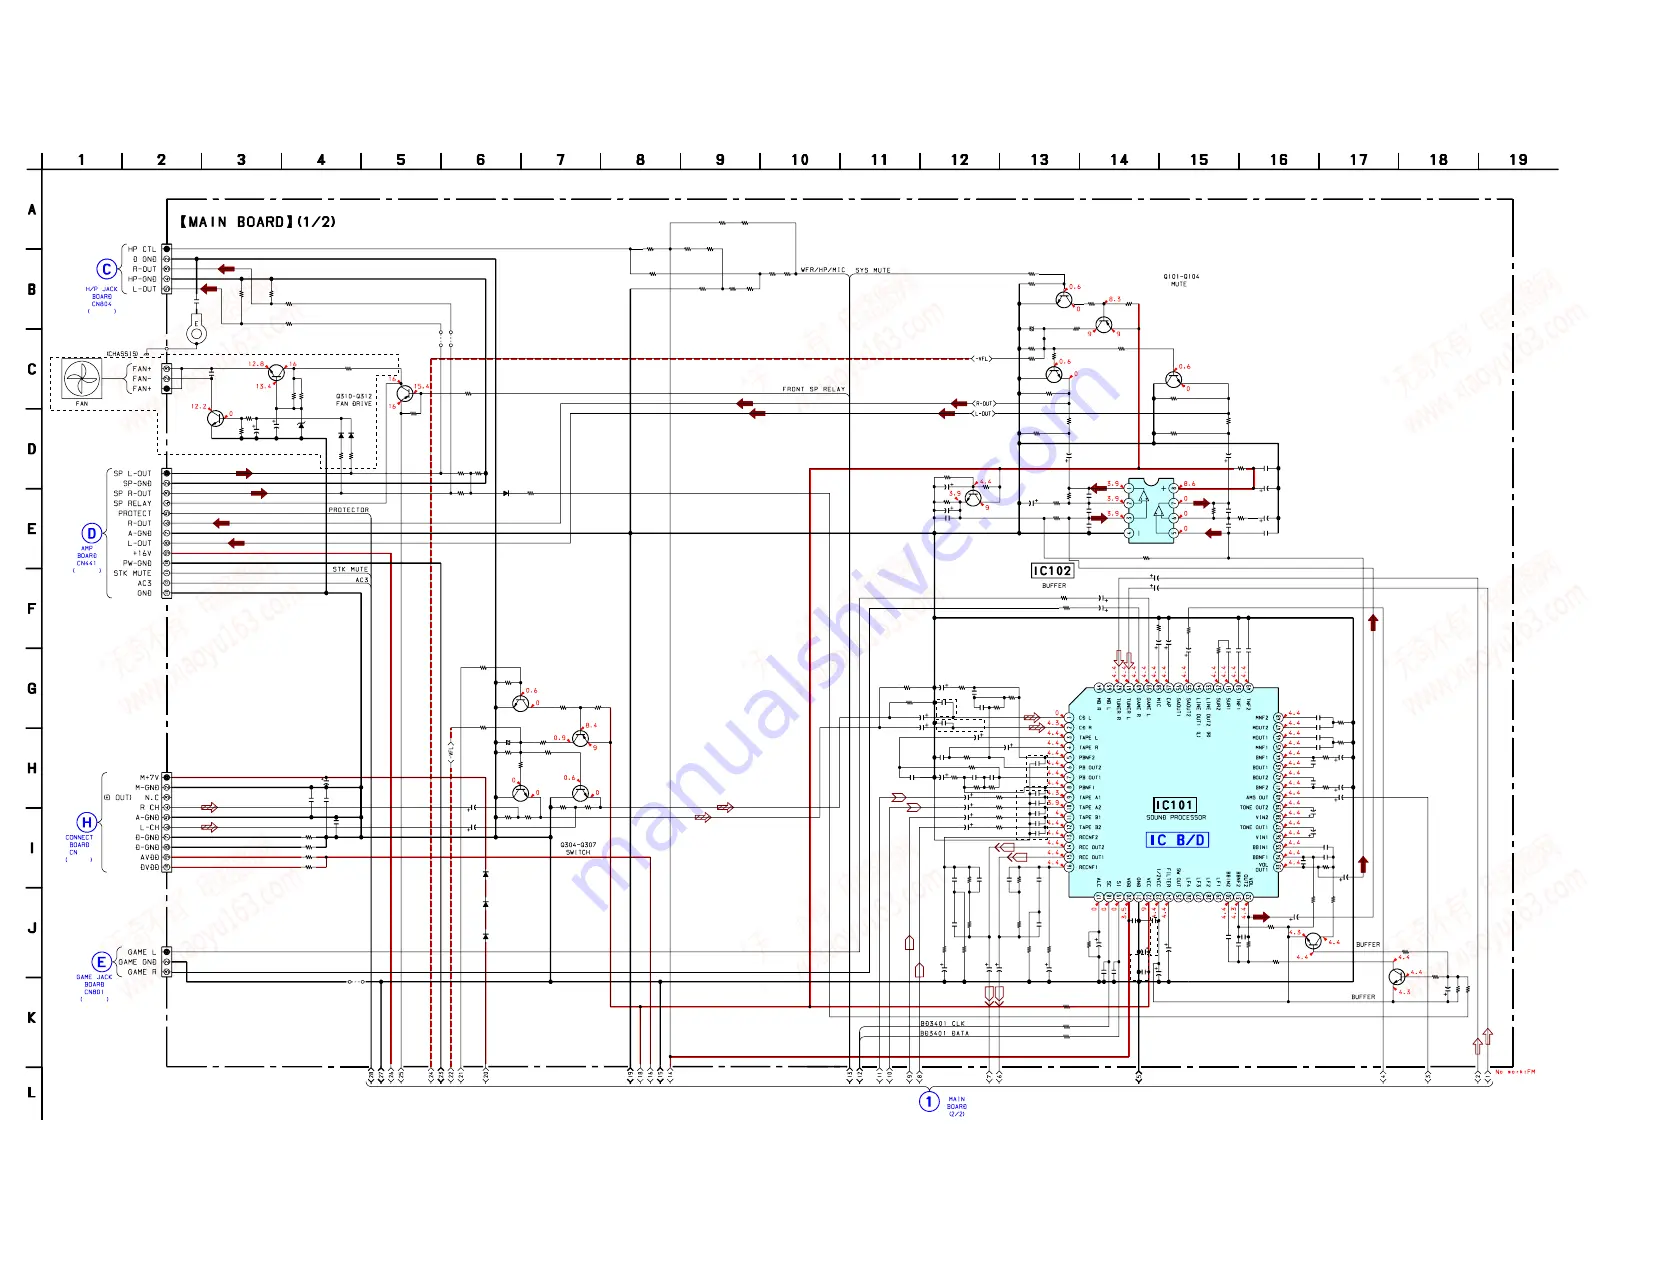Click the circled D amp board marker
1680x1263 pixels.
coord(91,533)
